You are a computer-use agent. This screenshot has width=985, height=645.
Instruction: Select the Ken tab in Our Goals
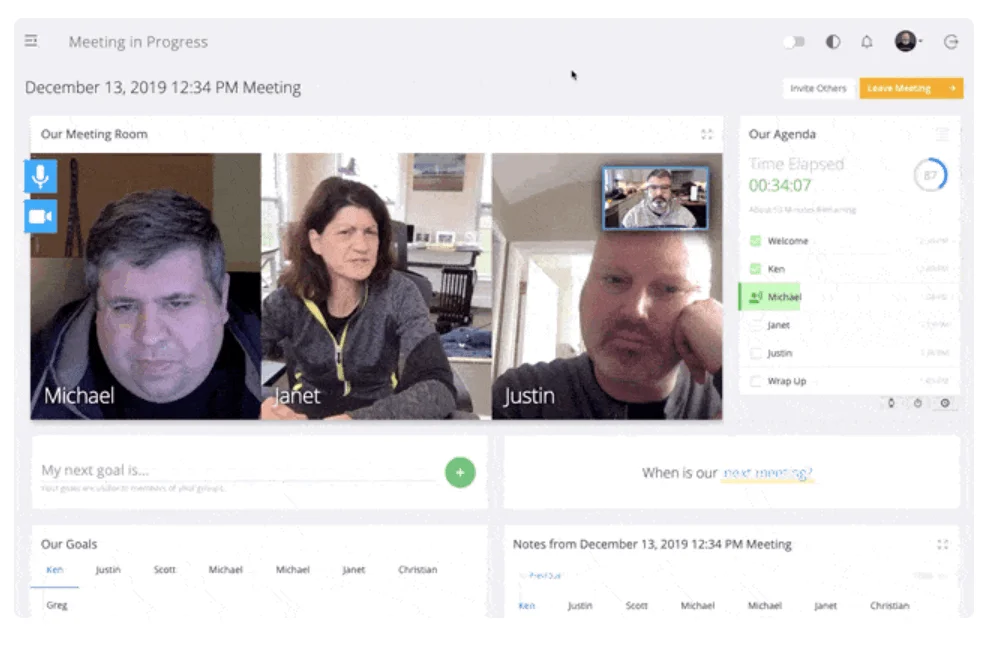pos(55,570)
